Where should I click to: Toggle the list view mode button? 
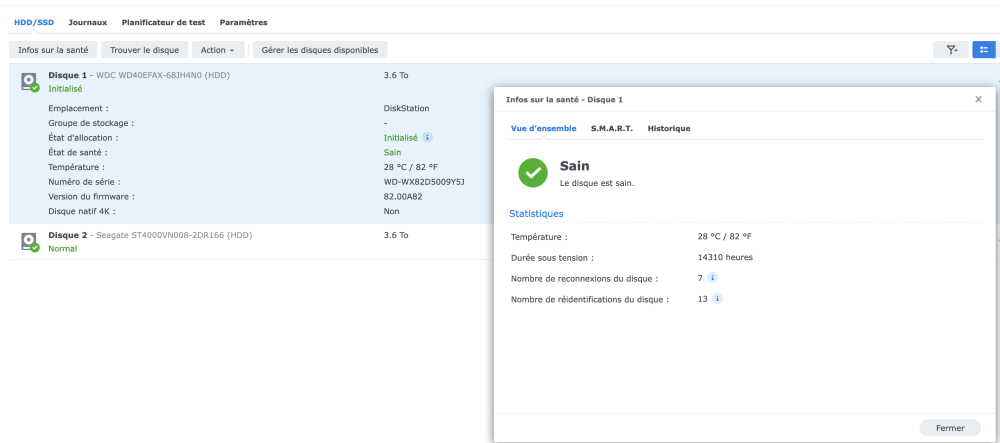point(983,49)
